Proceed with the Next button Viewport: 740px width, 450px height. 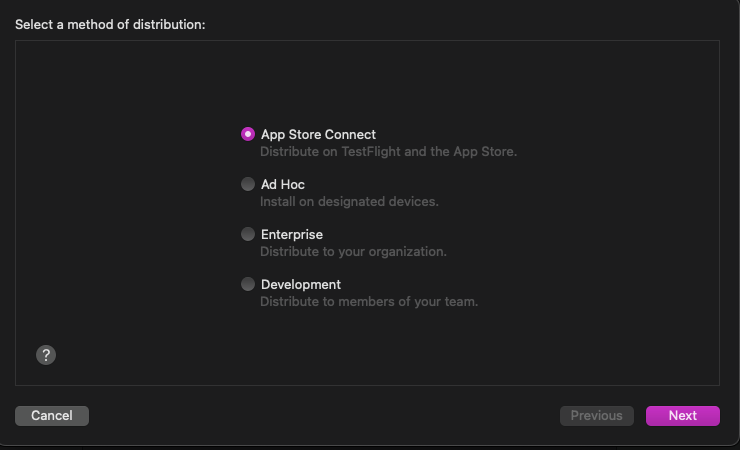[682, 416]
